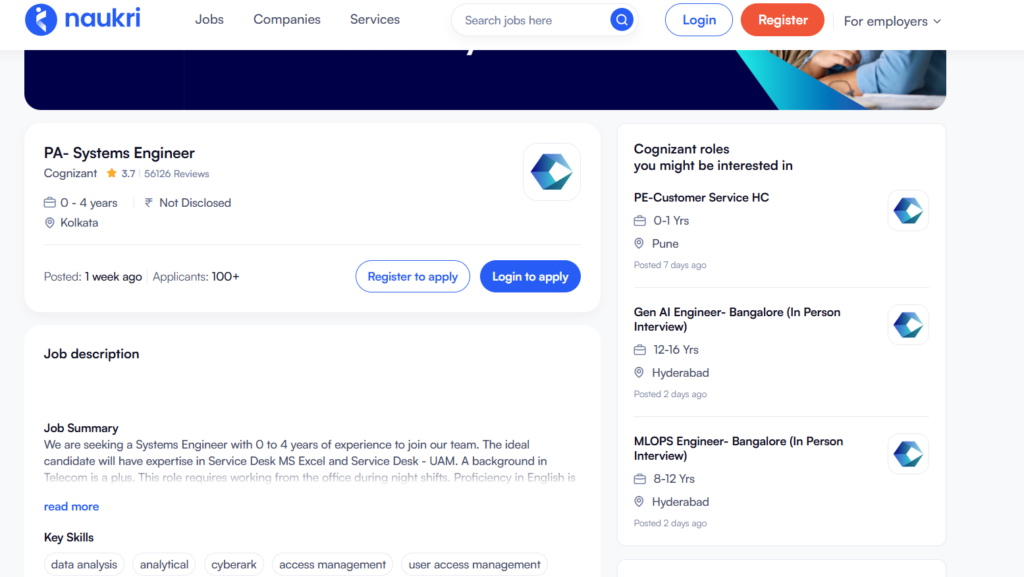Select the user access management skill tag
The width and height of the screenshot is (1024, 577).
pos(475,564)
